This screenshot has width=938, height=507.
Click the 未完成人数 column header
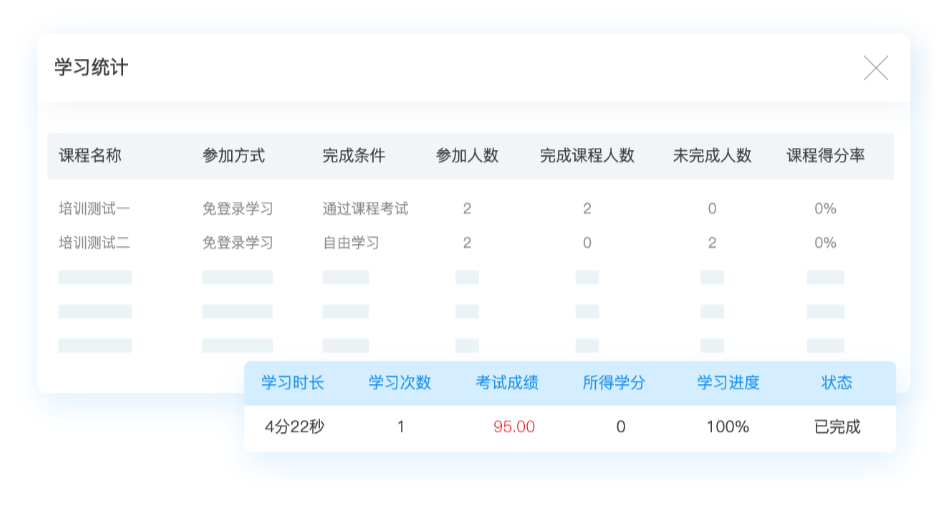(x=712, y=156)
